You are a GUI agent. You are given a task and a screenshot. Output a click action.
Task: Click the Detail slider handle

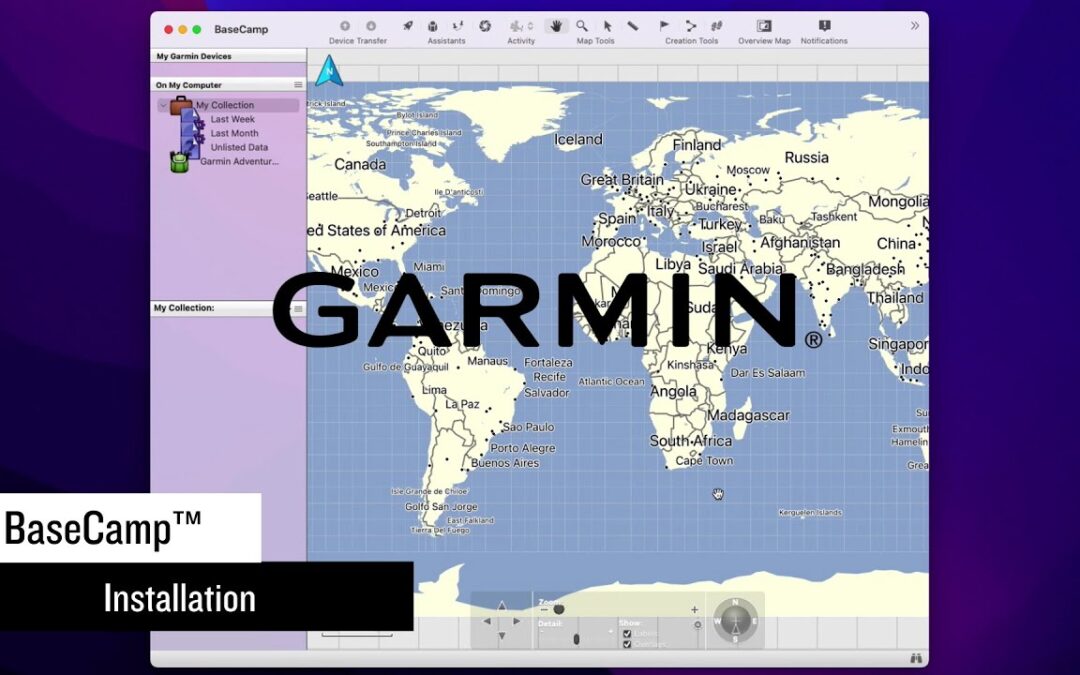click(576, 638)
